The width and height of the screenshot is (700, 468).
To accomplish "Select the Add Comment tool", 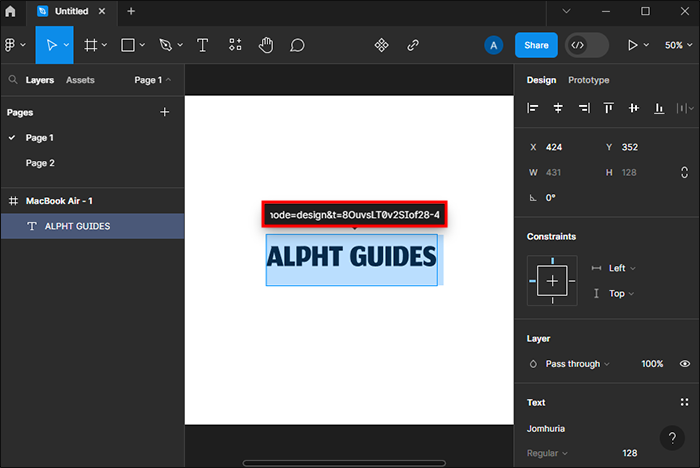I will (x=297, y=45).
